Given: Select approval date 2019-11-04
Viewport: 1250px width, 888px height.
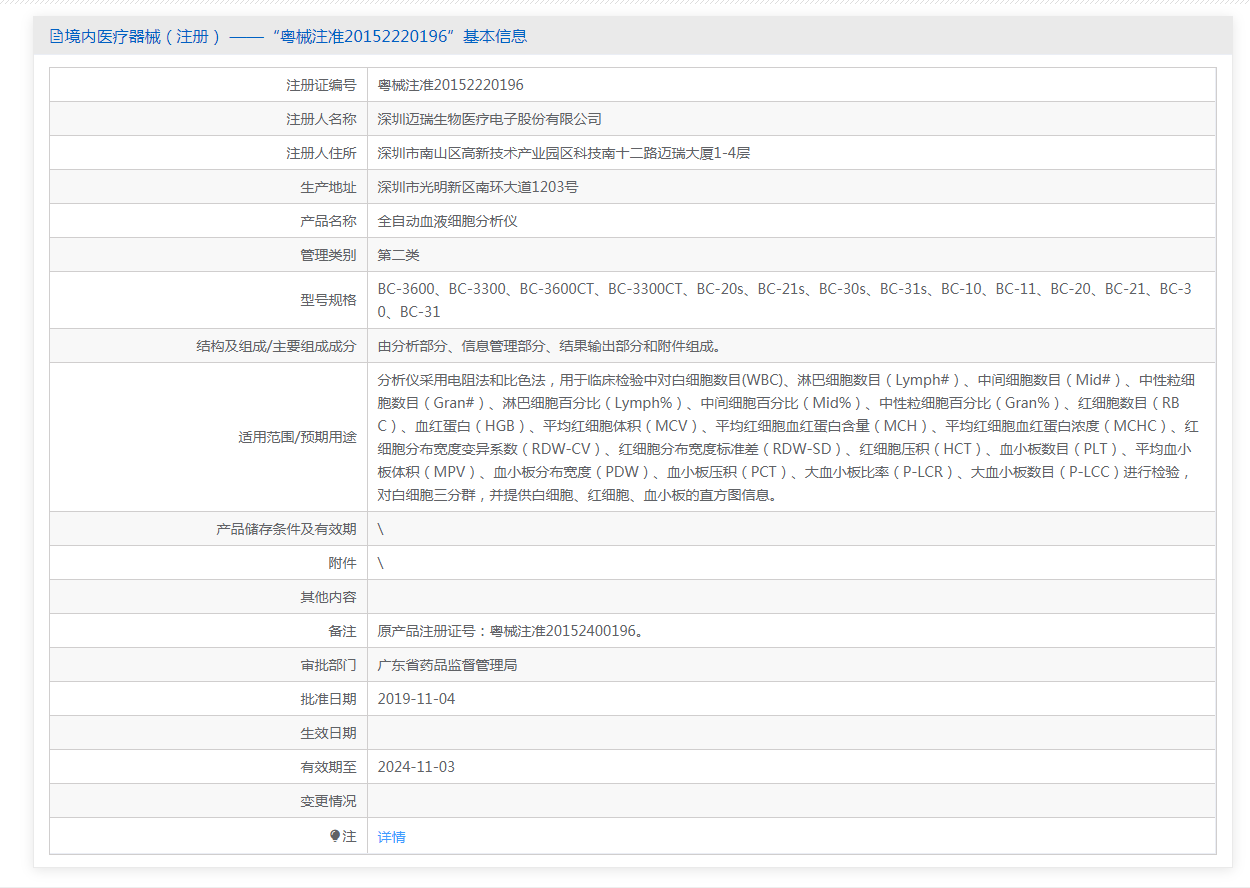Looking at the screenshot, I should (416, 699).
